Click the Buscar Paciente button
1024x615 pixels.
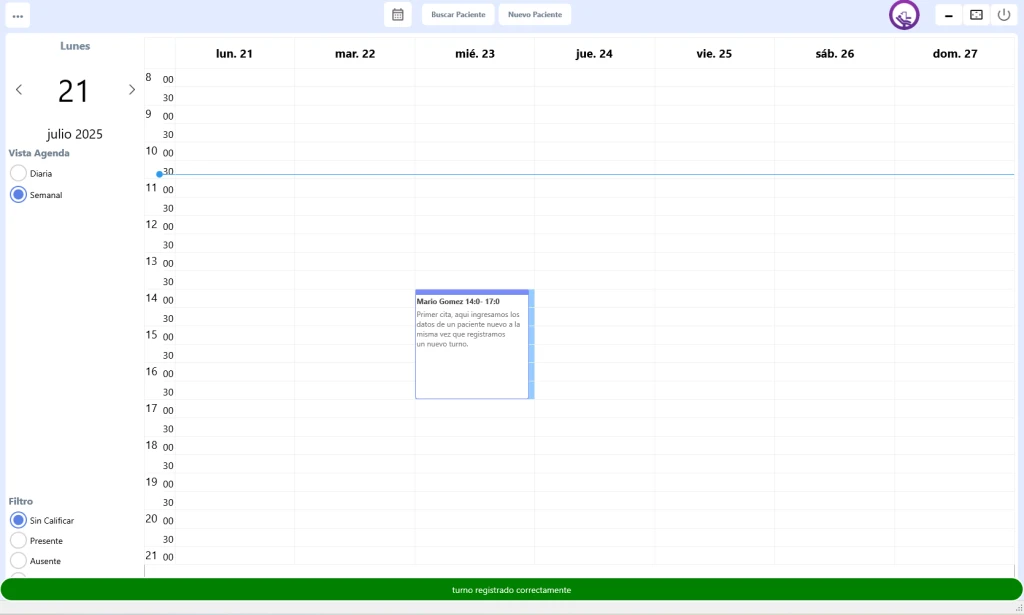click(458, 14)
